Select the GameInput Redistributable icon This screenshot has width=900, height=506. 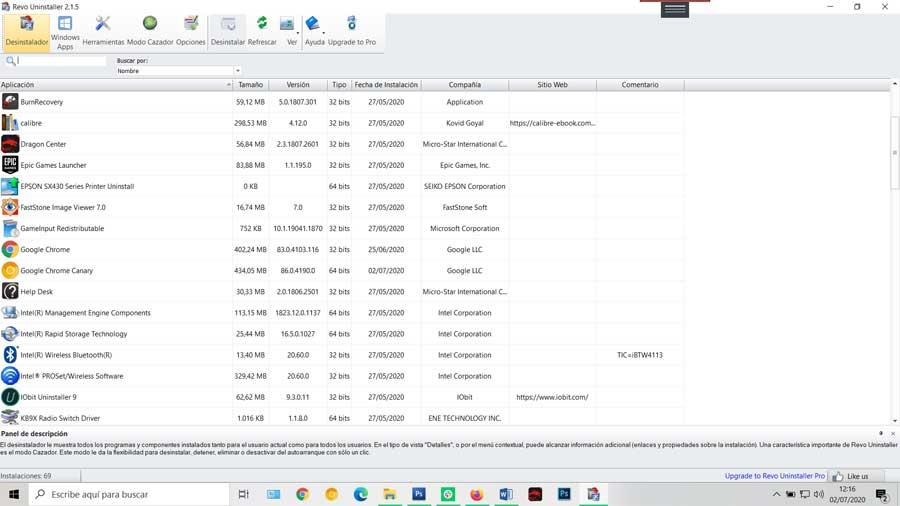tap(10, 228)
